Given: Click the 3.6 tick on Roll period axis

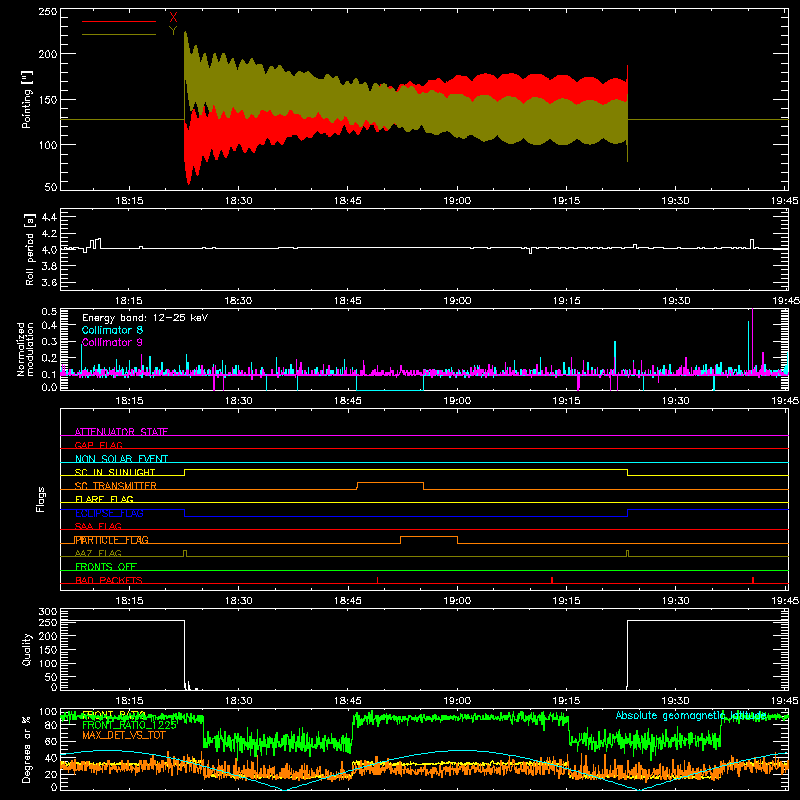Looking at the screenshot, I should pos(49,283).
